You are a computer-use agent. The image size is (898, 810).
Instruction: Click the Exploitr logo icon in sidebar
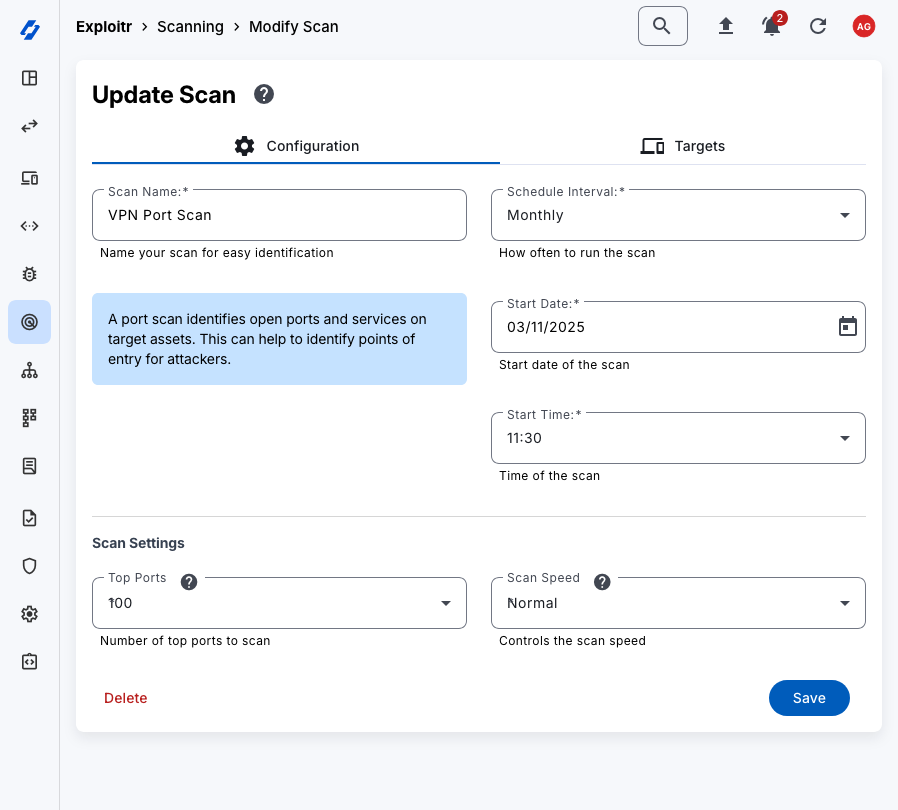30,30
